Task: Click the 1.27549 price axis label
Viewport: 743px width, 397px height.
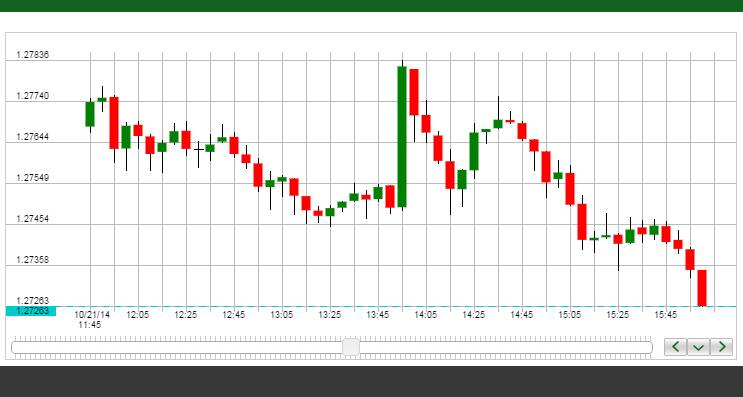Action: [x=33, y=178]
